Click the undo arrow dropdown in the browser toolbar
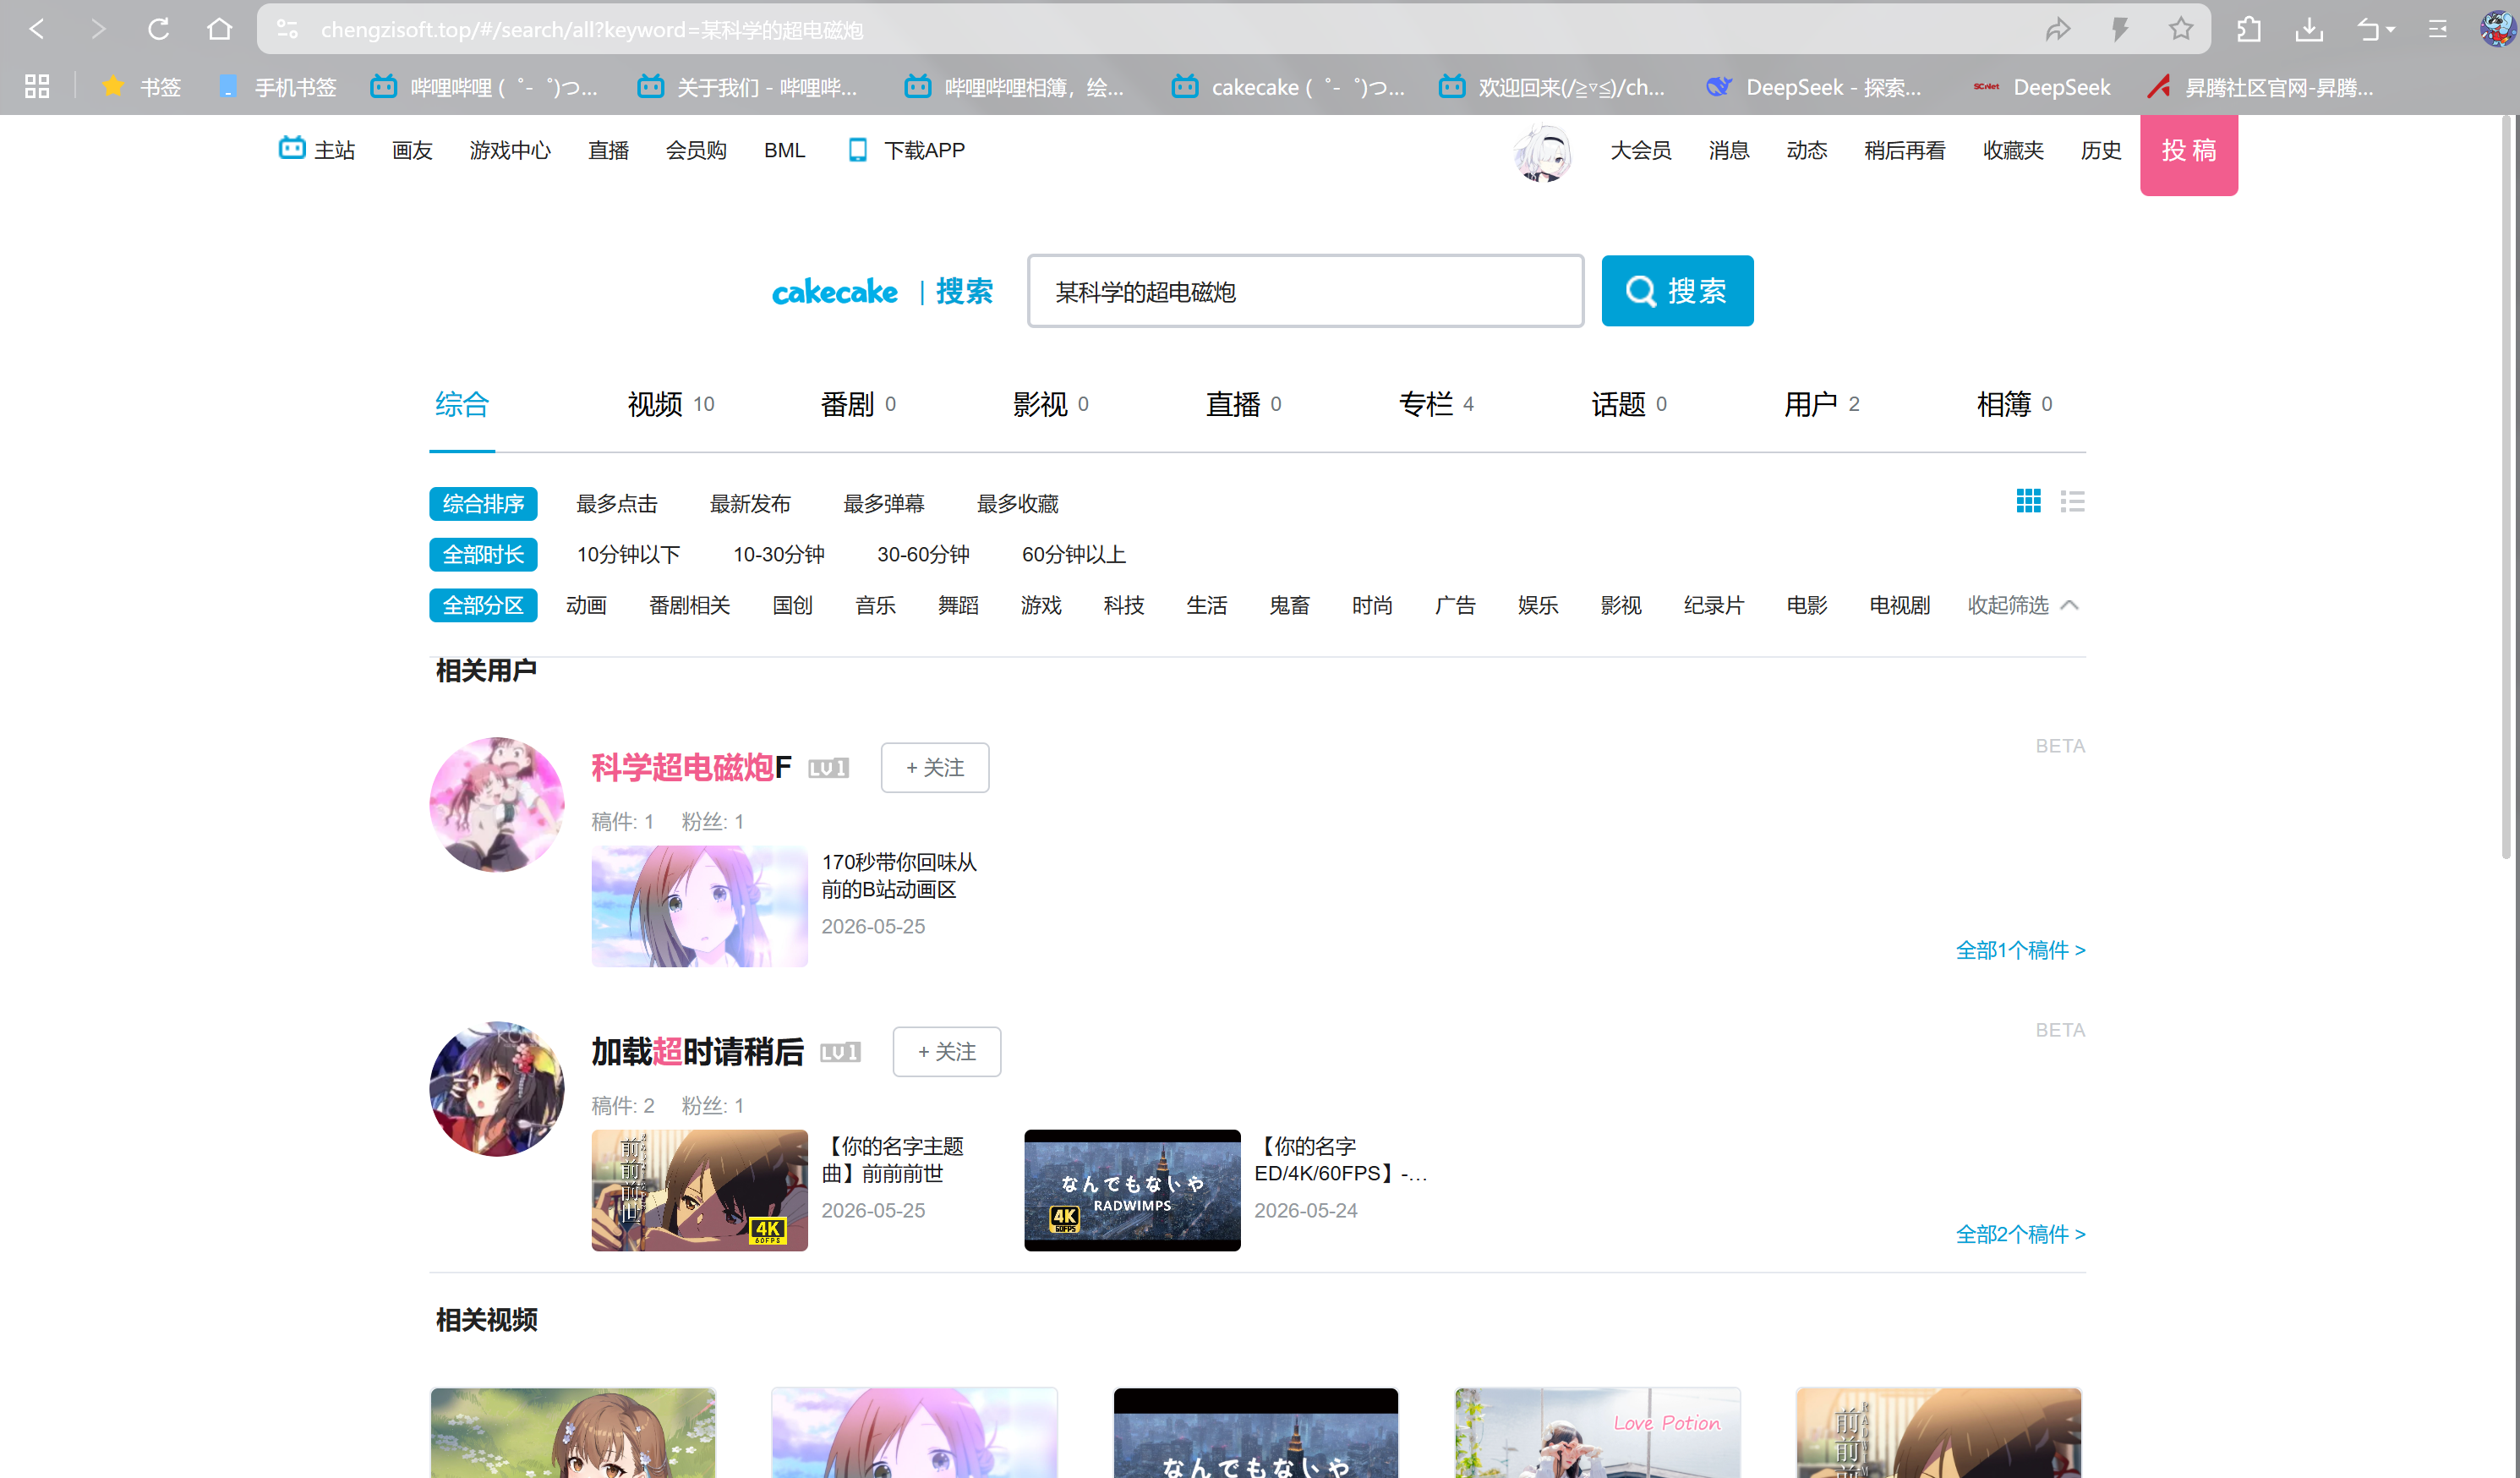 click(2376, 29)
